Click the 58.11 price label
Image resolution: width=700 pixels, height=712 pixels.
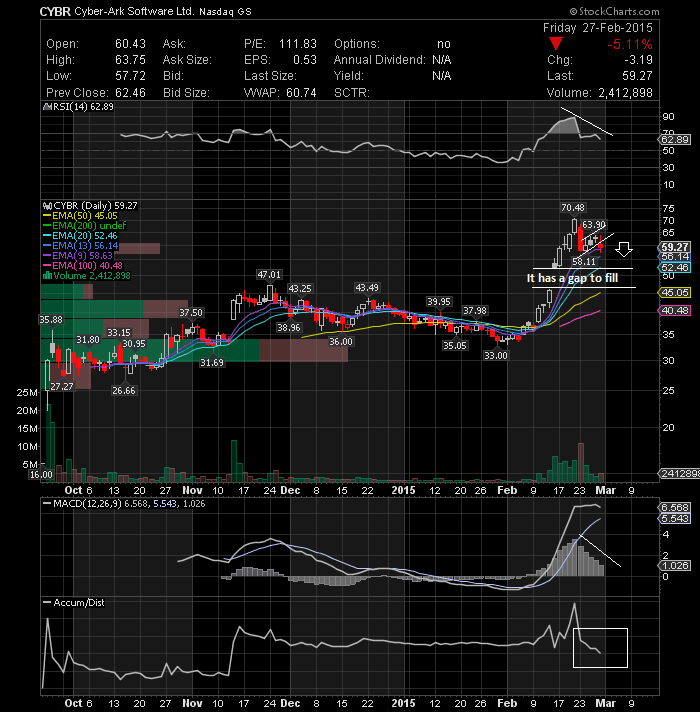tap(584, 262)
